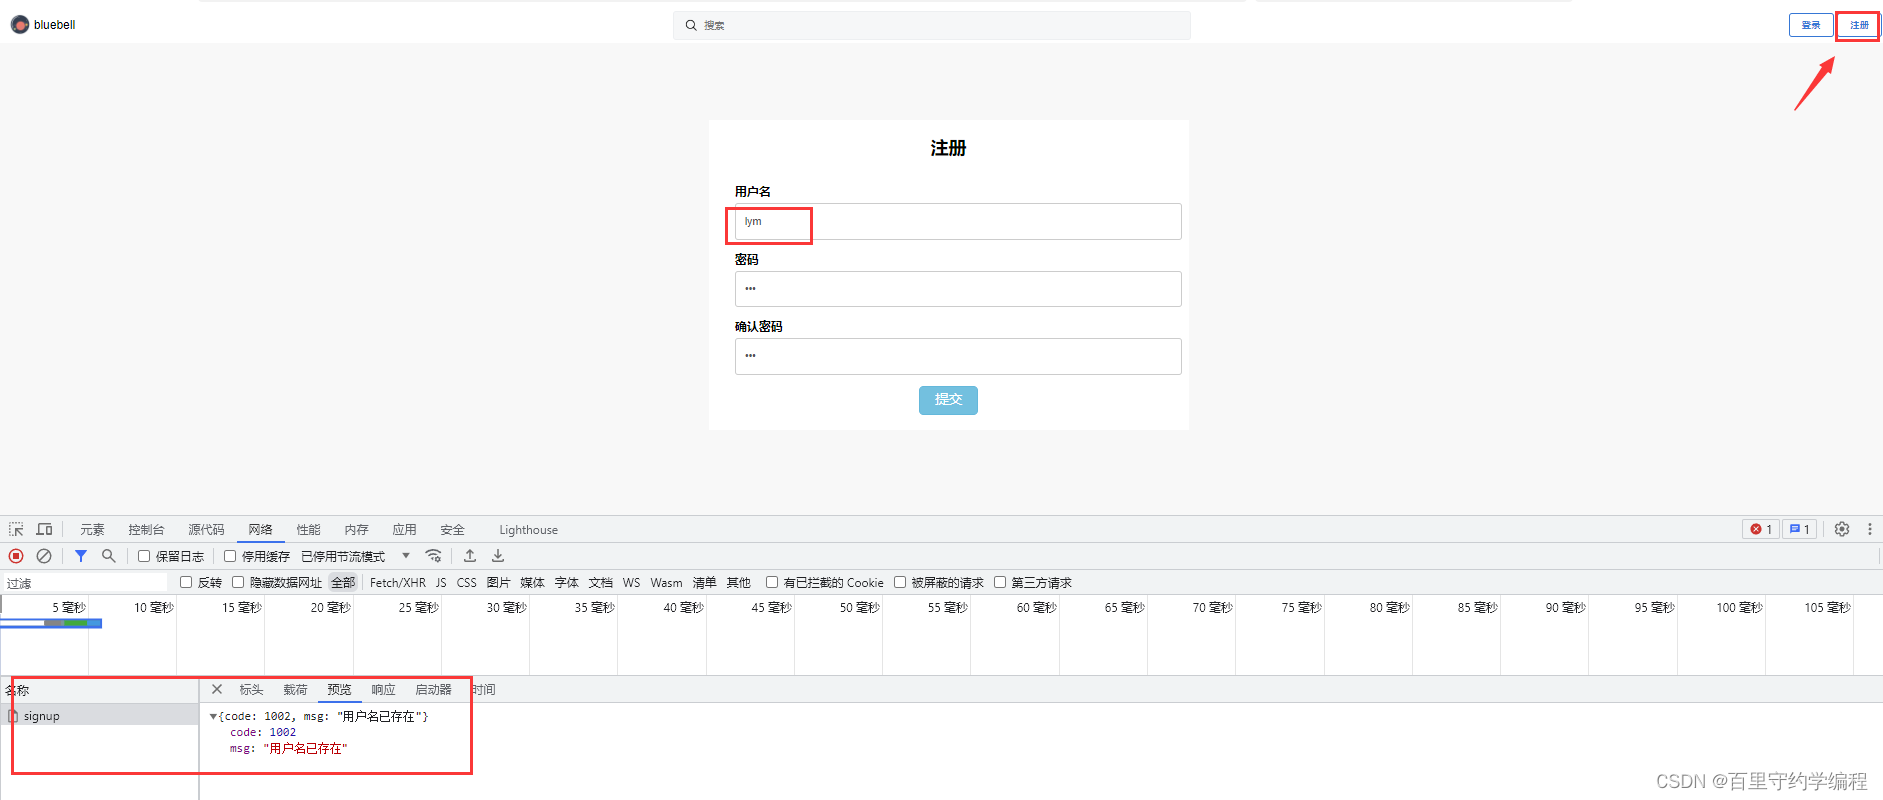Import HAR file upload icon
This screenshot has width=1883, height=800.
(x=470, y=556)
